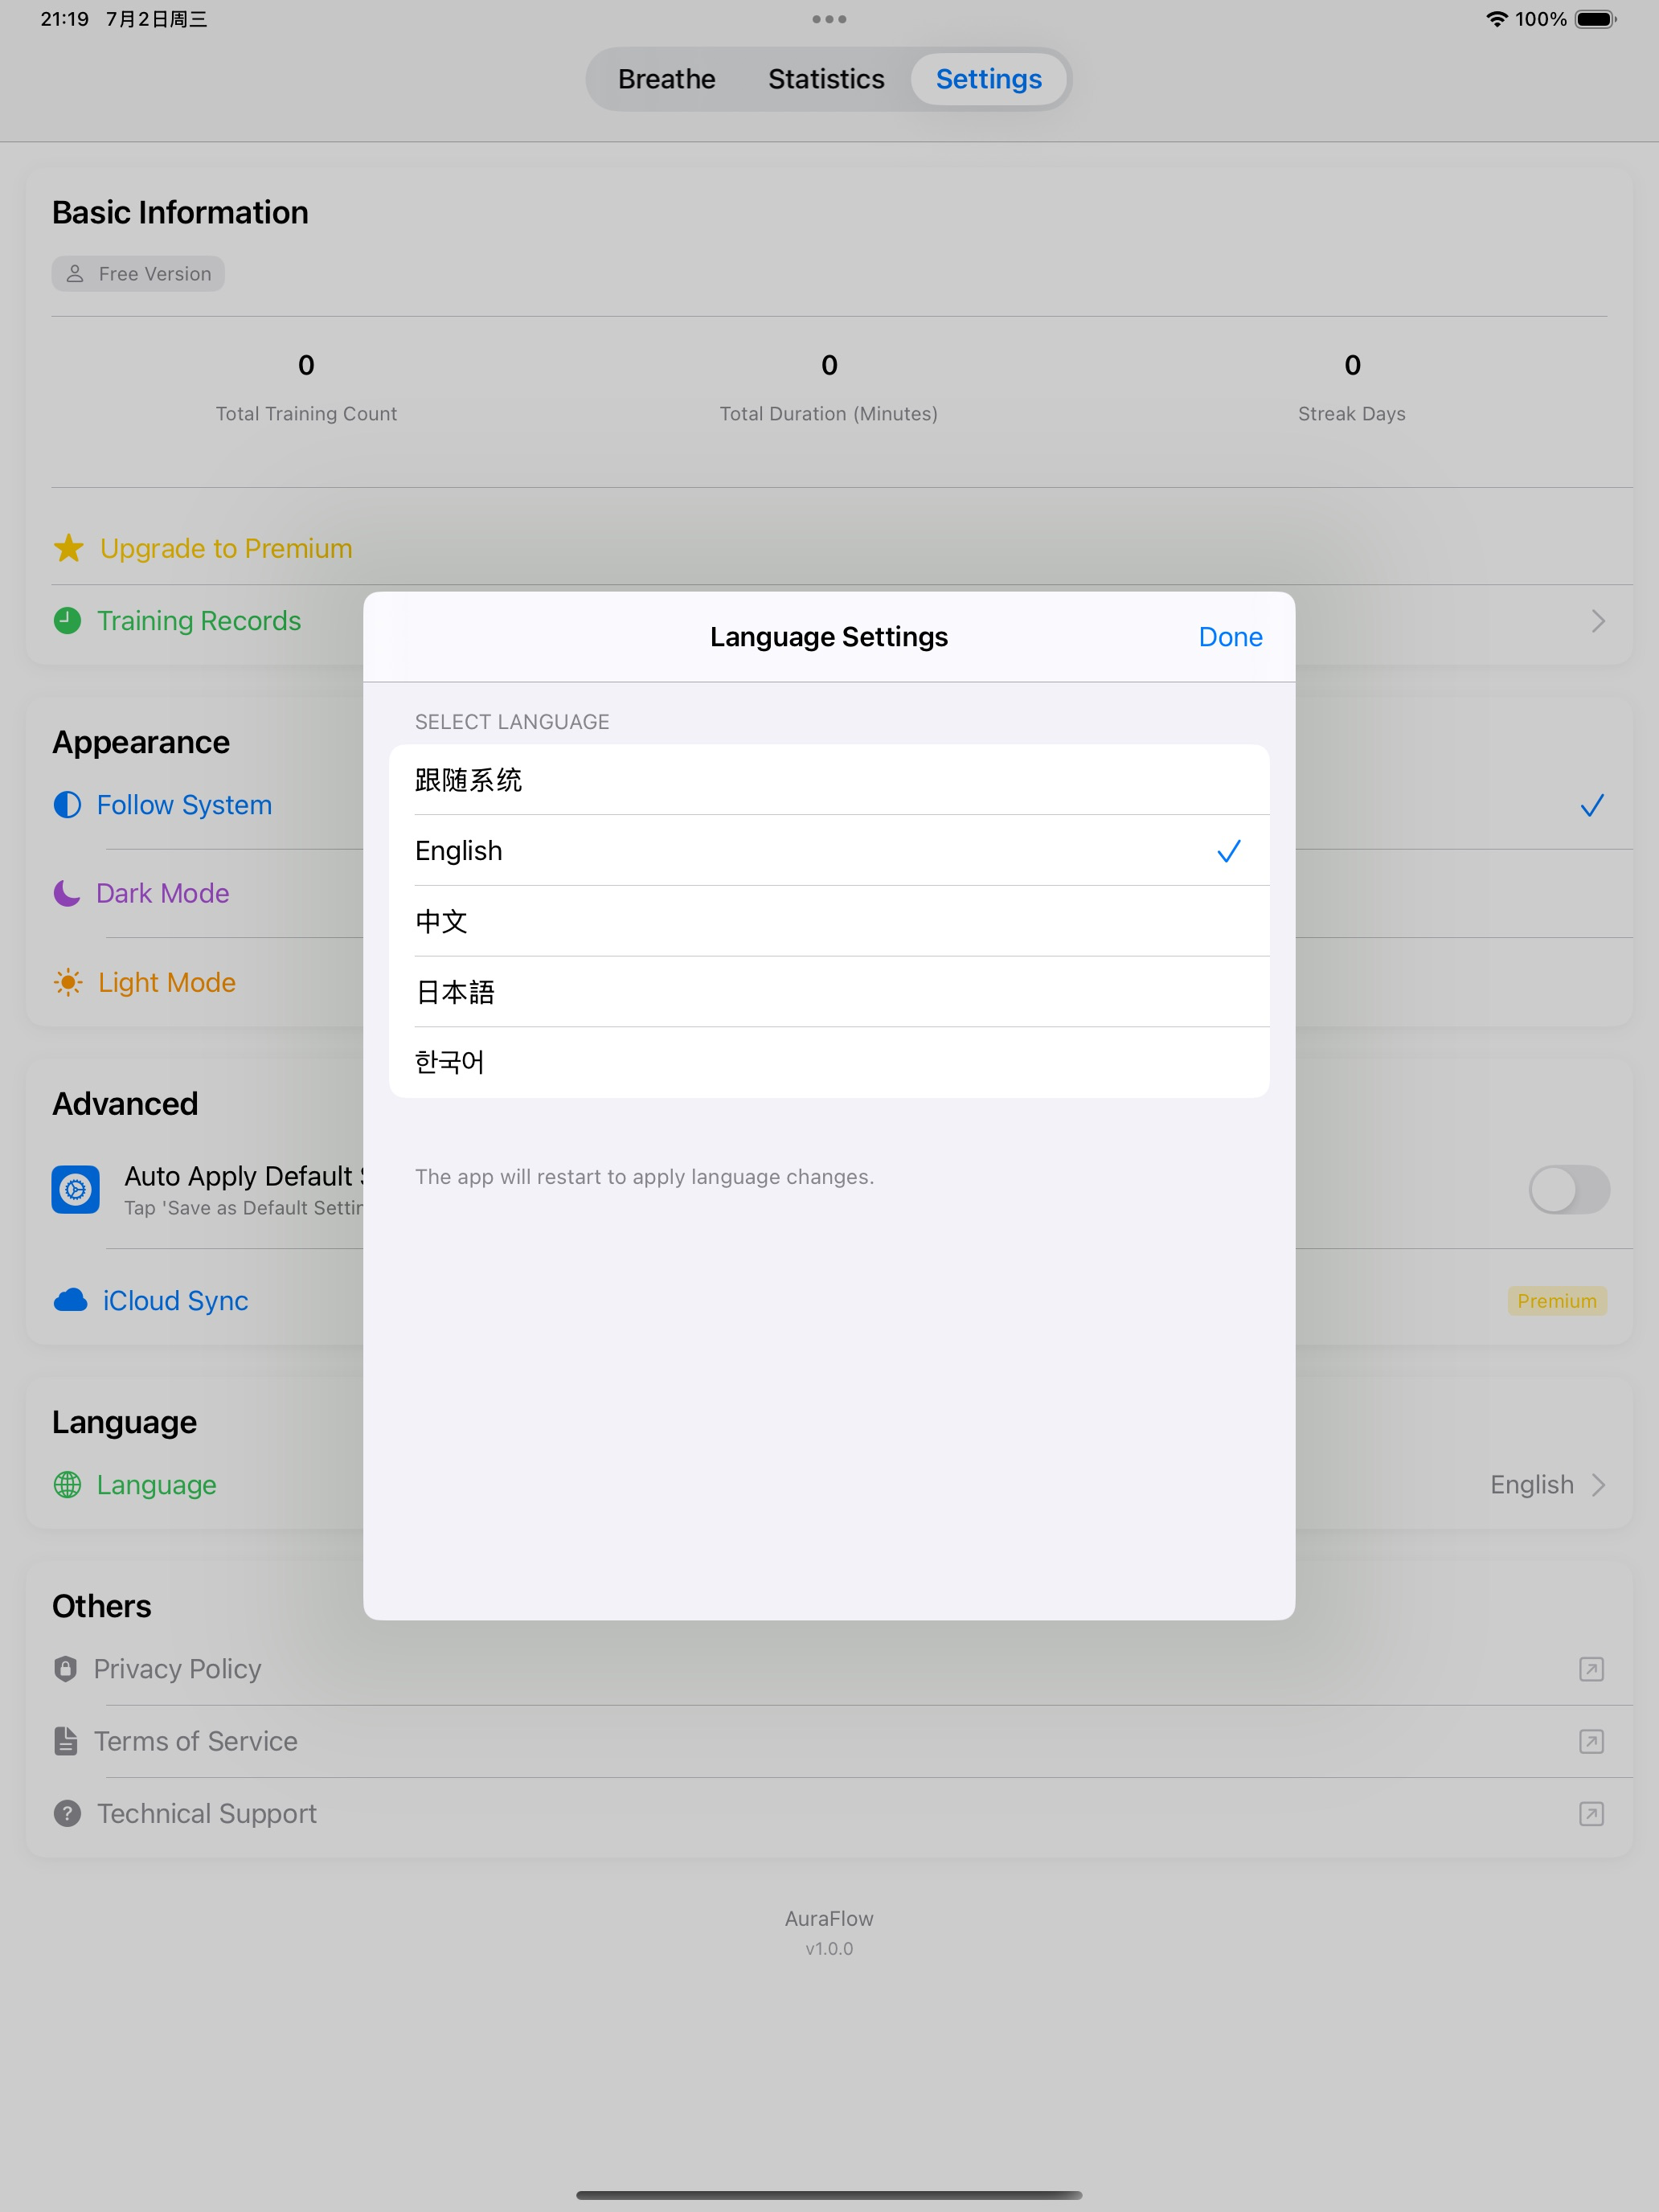Click the Training Records clock icon
This screenshot has height=2212, width=1659.
[67, 621]
